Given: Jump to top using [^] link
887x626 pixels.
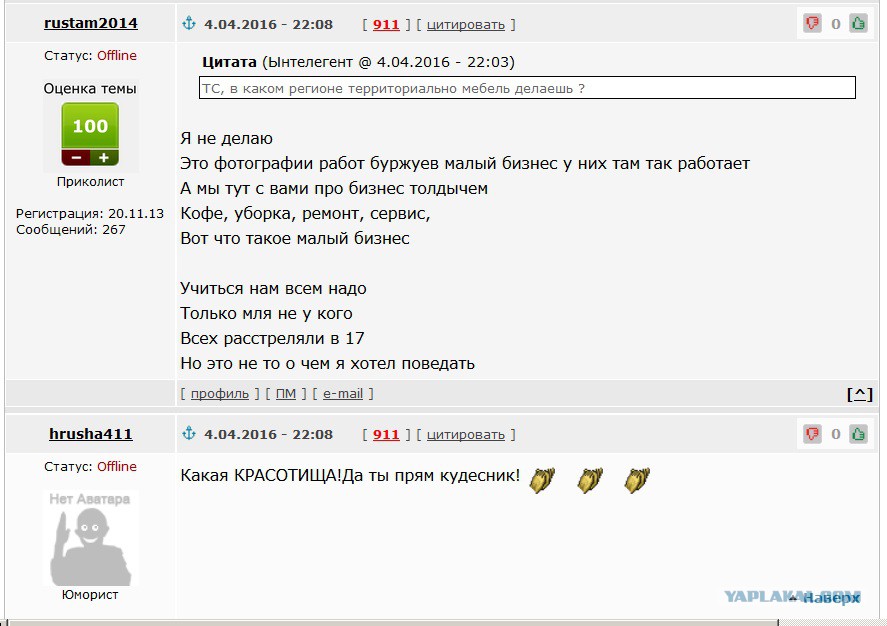Looking at the screenshot, I should pos(859,394).
